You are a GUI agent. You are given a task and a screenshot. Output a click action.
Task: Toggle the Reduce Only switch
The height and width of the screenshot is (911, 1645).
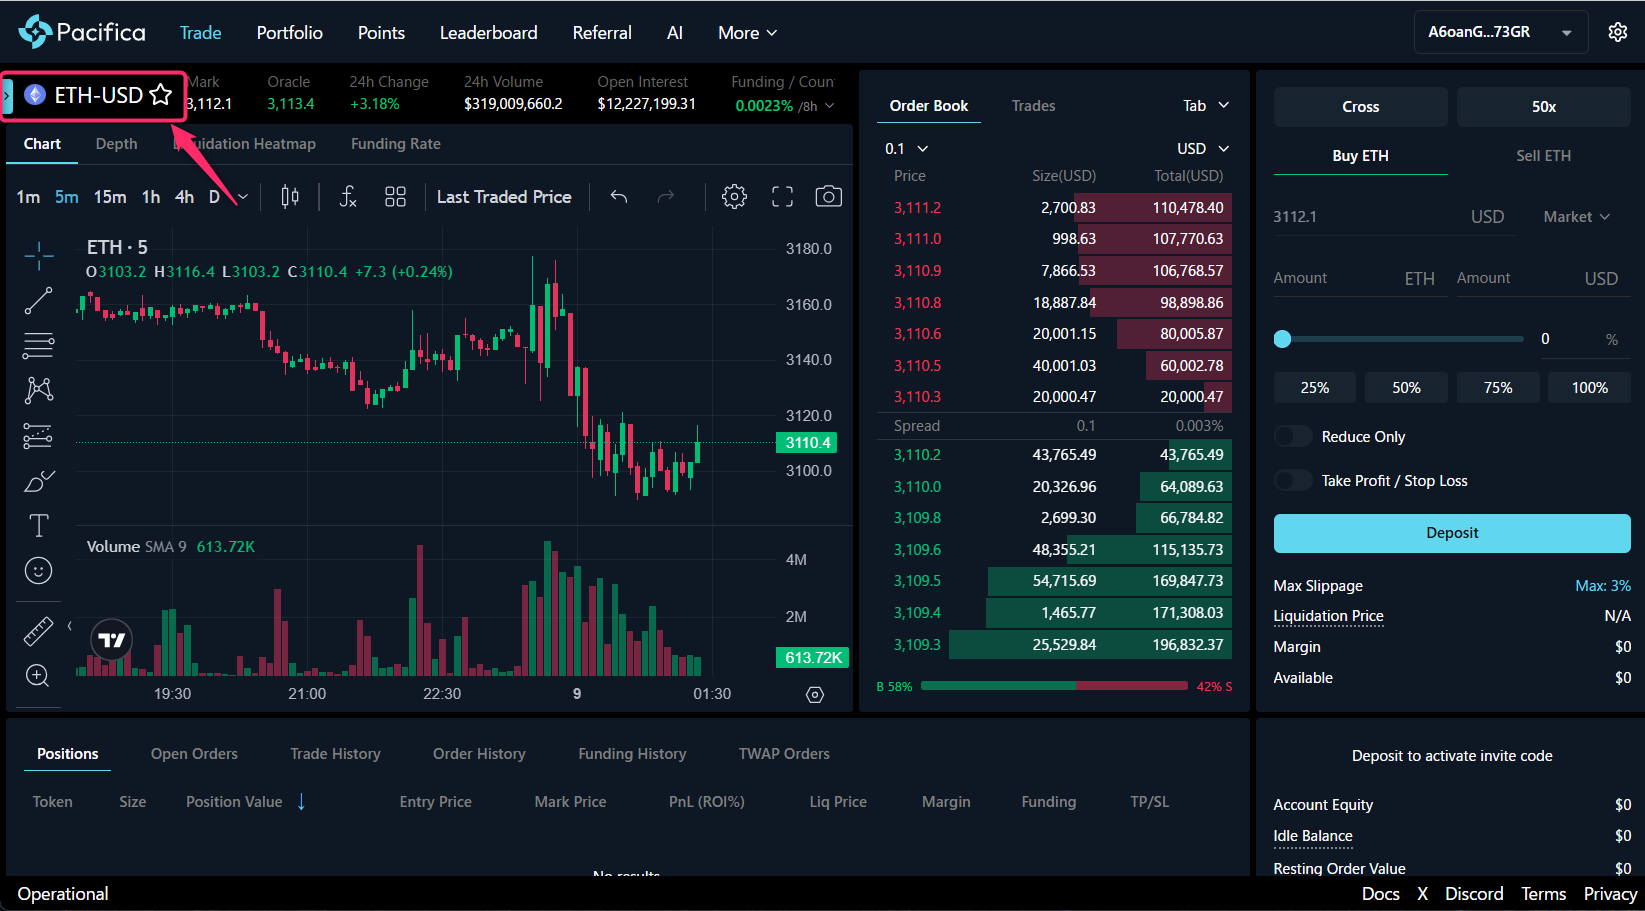pos(1293,437)
